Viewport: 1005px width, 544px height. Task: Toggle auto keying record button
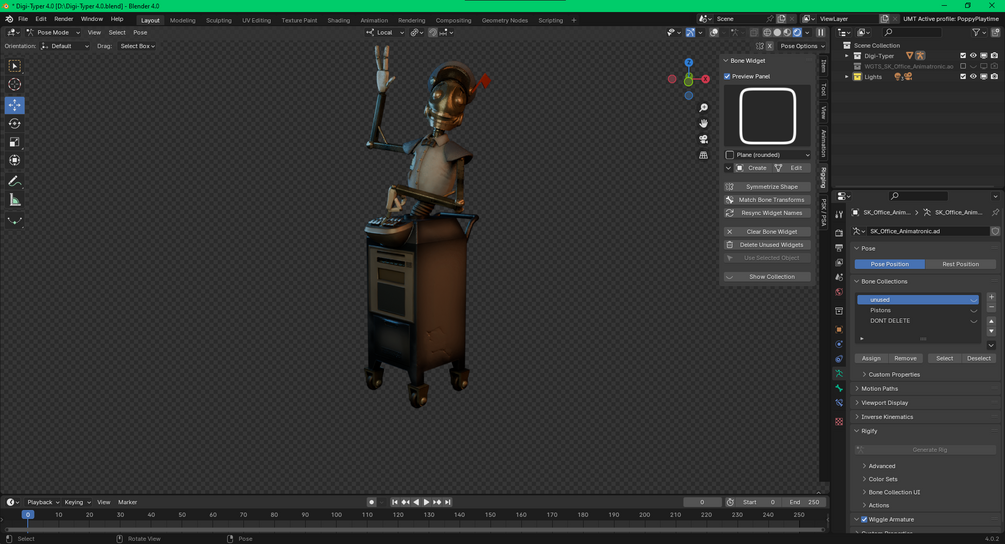[371, 502]
